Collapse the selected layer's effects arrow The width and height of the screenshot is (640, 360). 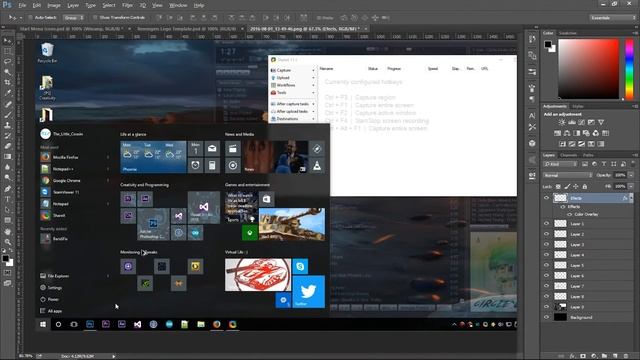631,198
